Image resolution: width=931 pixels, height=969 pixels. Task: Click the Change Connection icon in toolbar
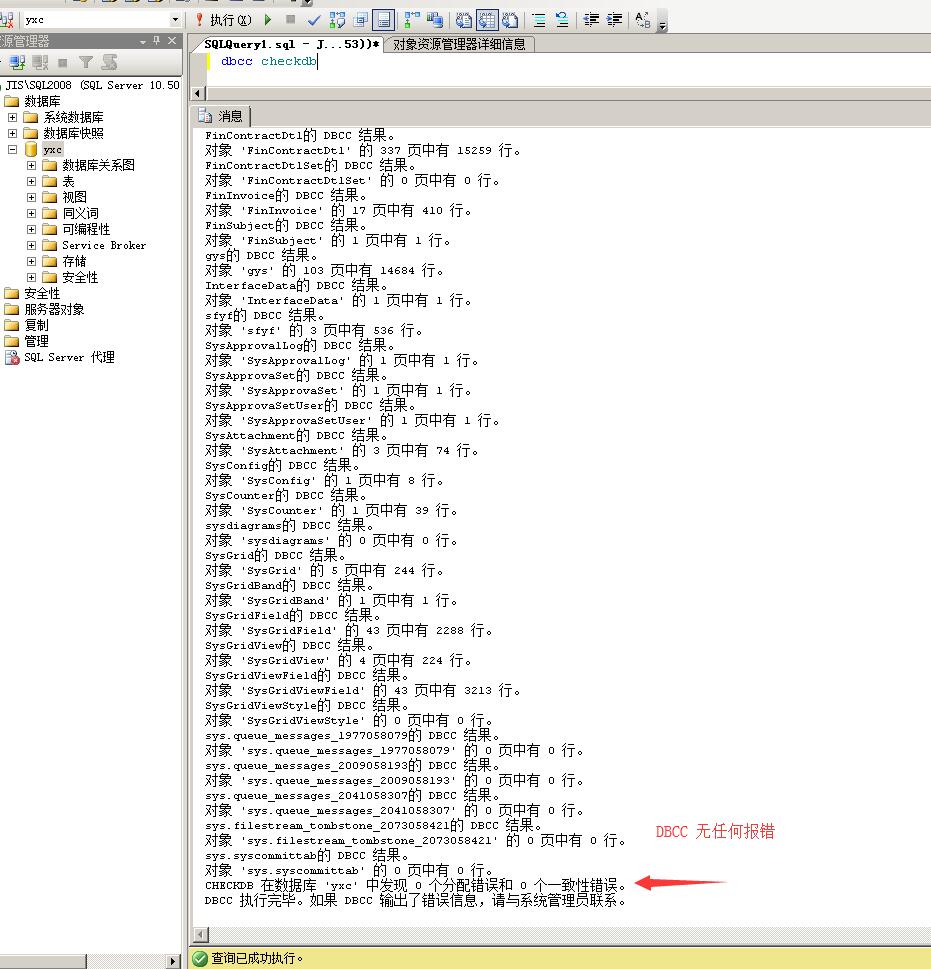click(6, 20)
